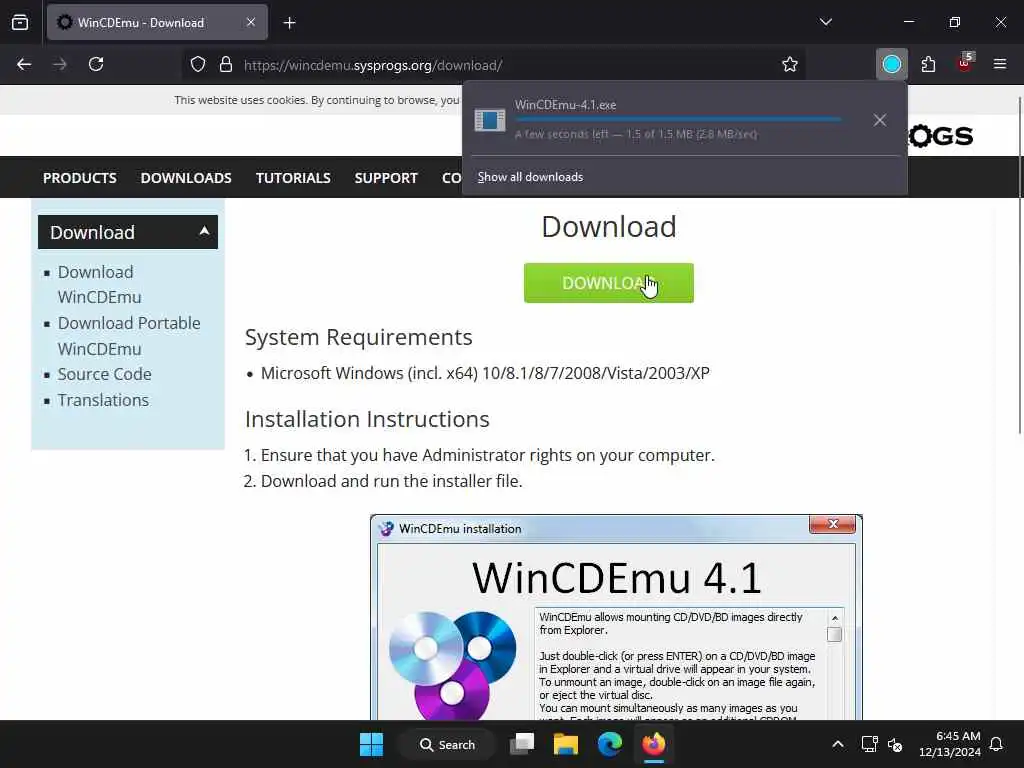Click the green DOWNLOAD button

pos(609,283)
